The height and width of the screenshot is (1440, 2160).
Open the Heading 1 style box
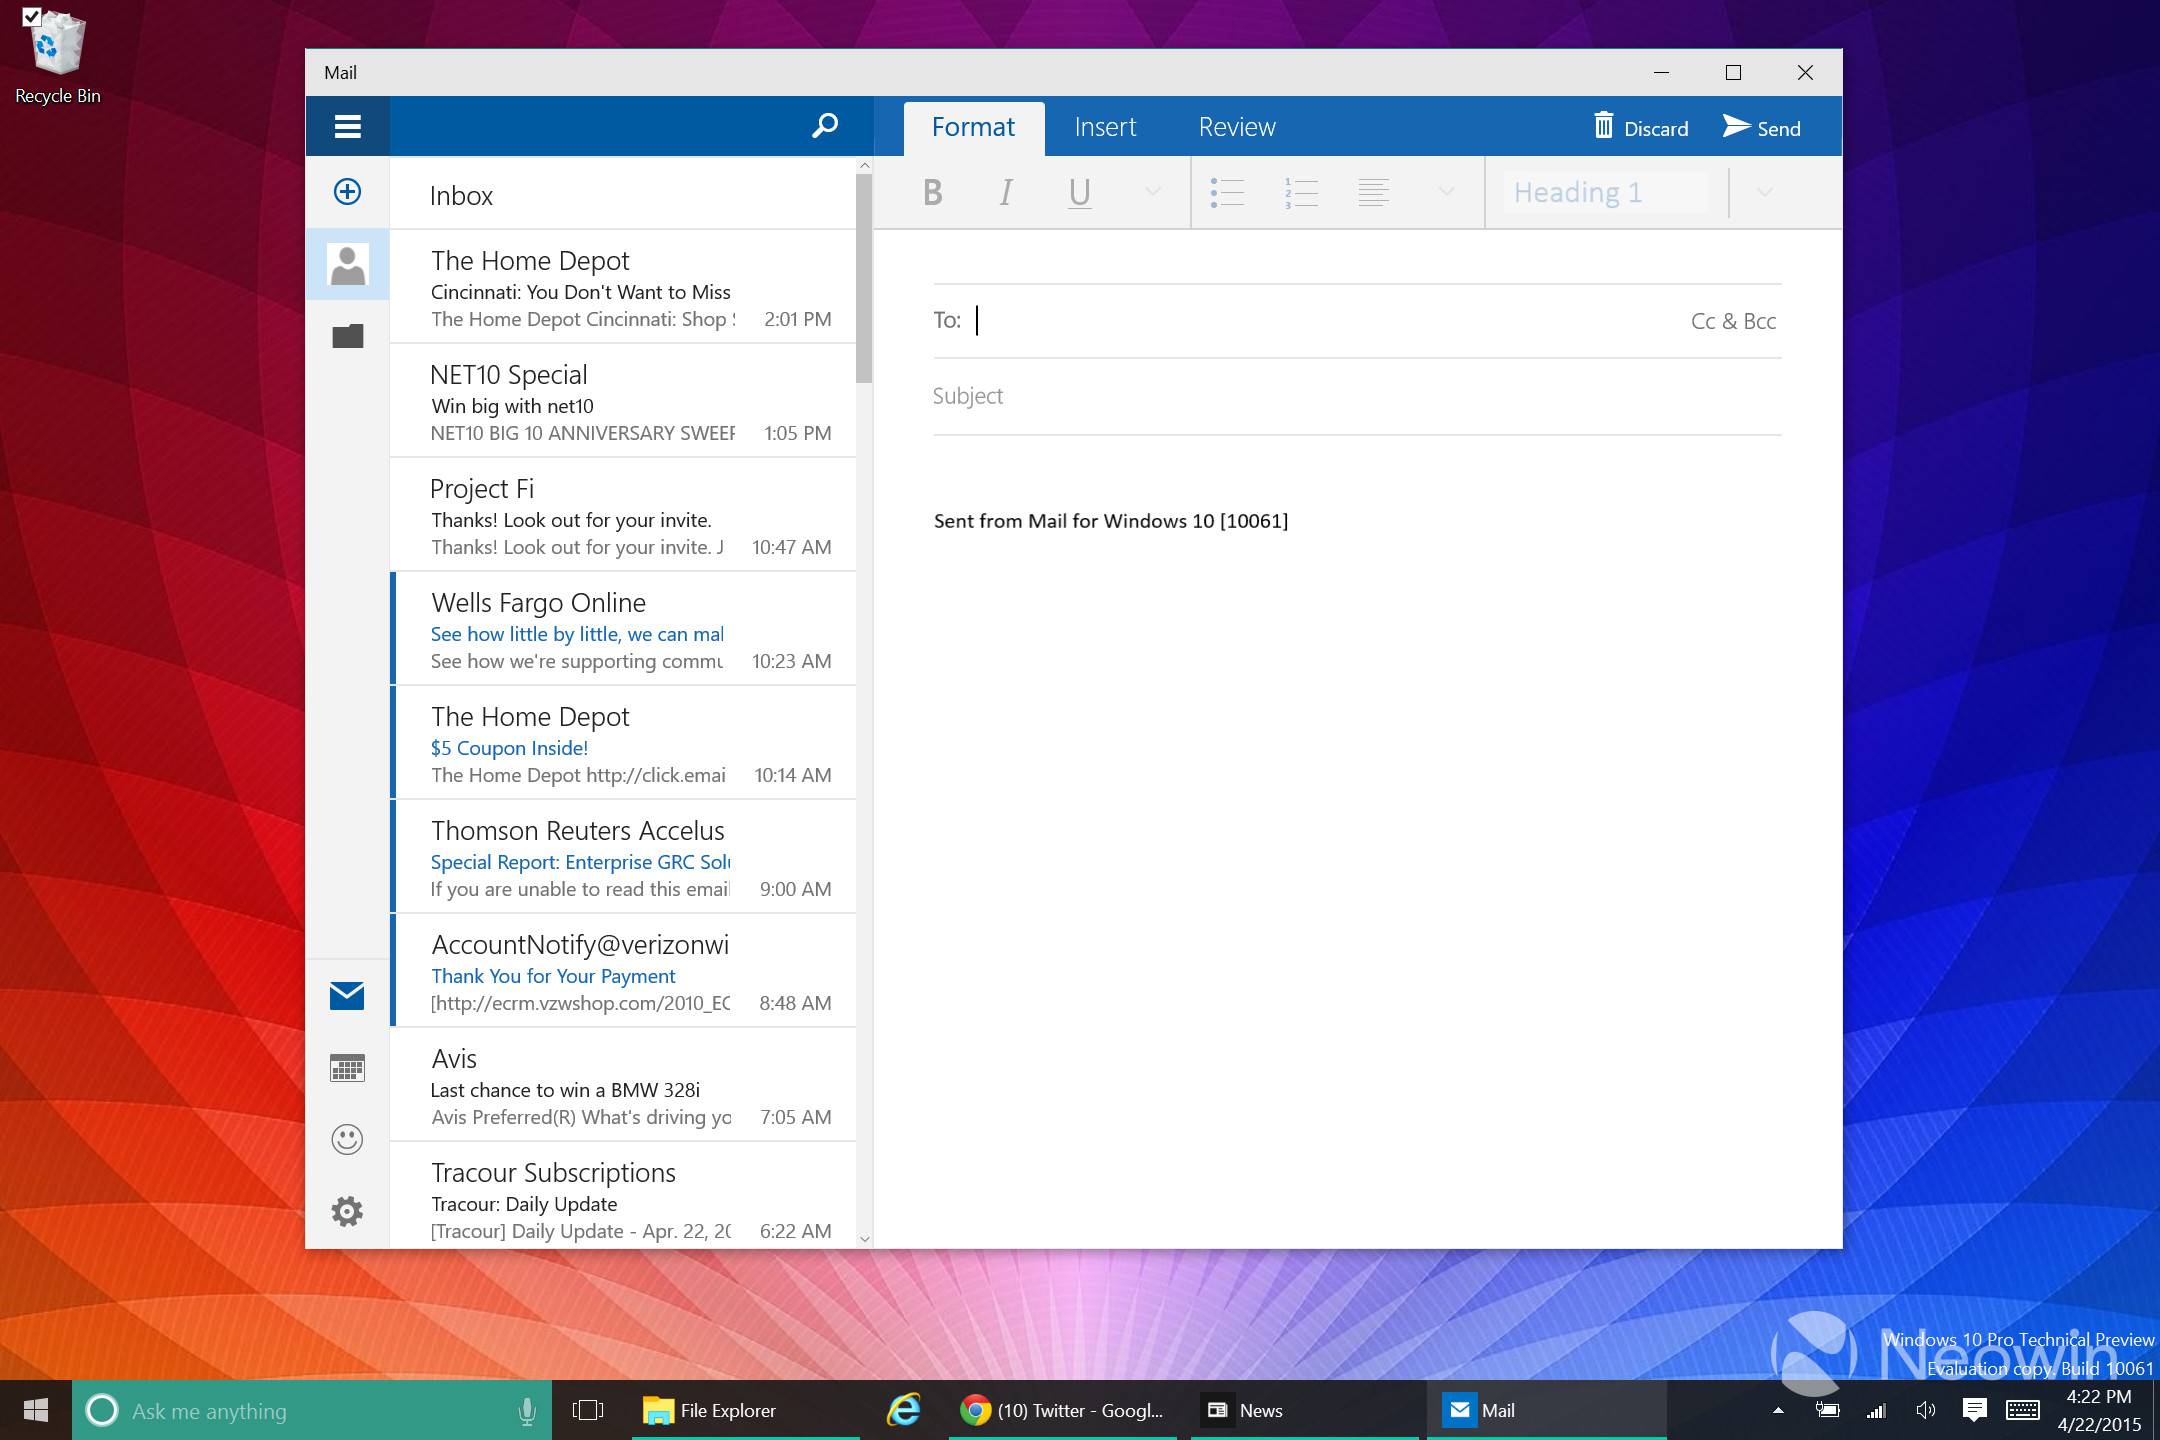(1605, 192)
